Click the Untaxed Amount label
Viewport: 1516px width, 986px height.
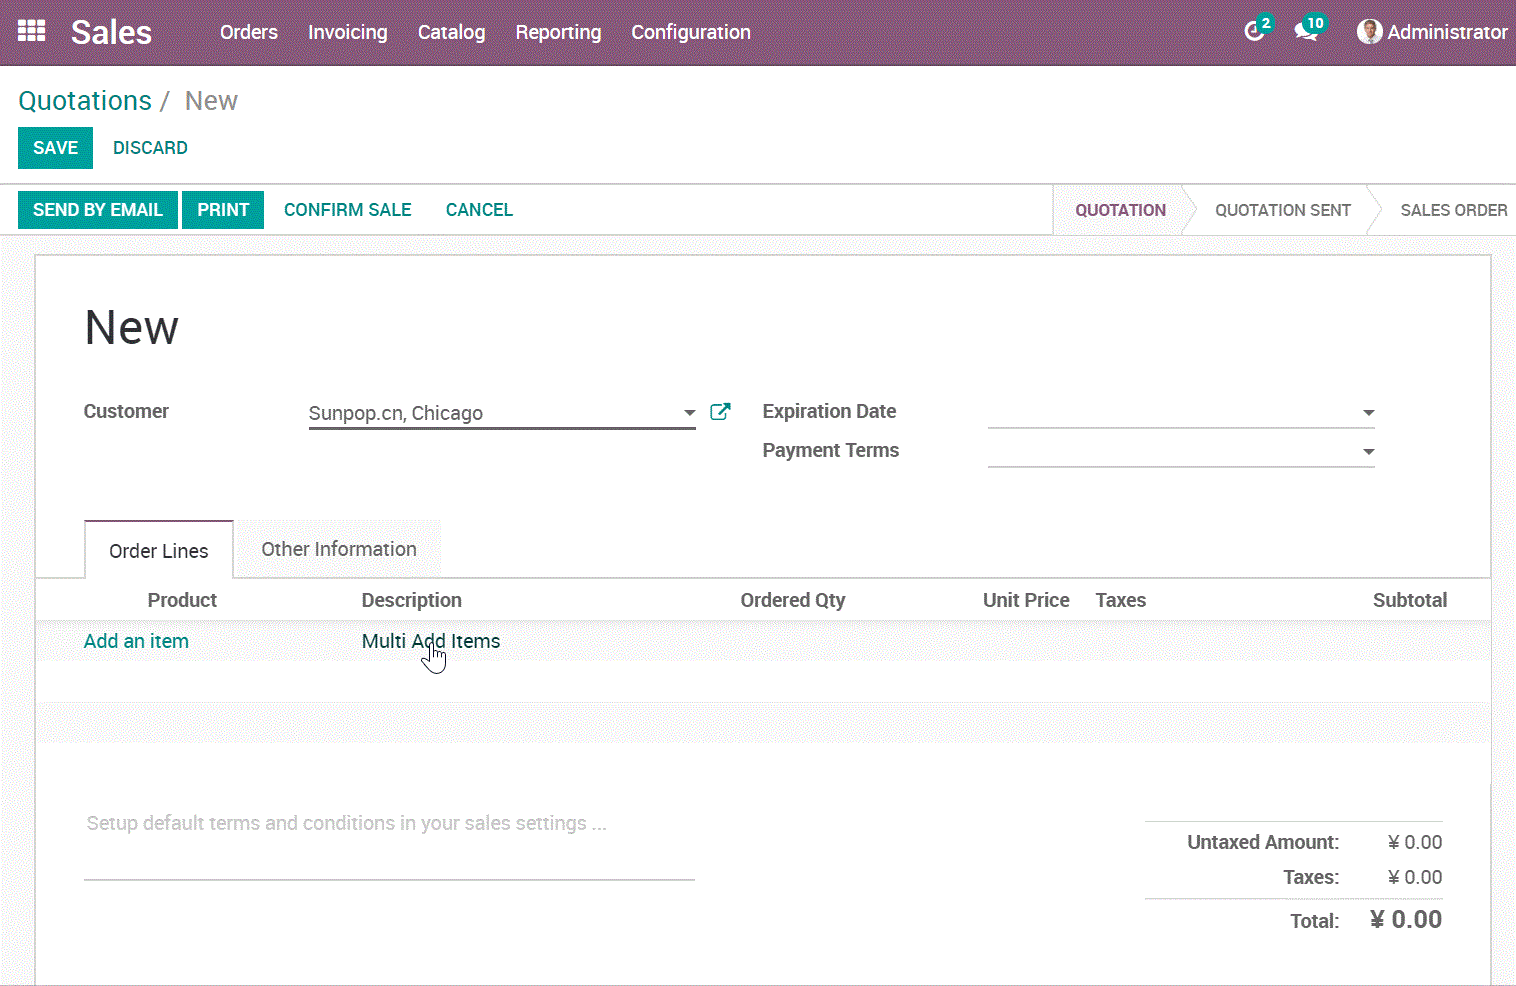click(x=1263, y=842)
